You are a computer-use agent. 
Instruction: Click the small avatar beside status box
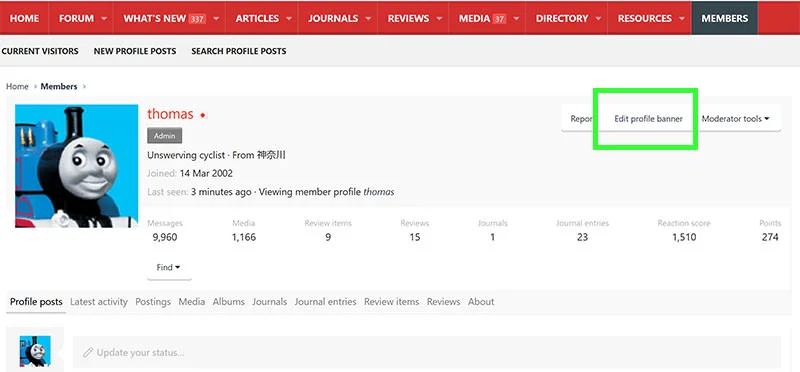[35, 351]
